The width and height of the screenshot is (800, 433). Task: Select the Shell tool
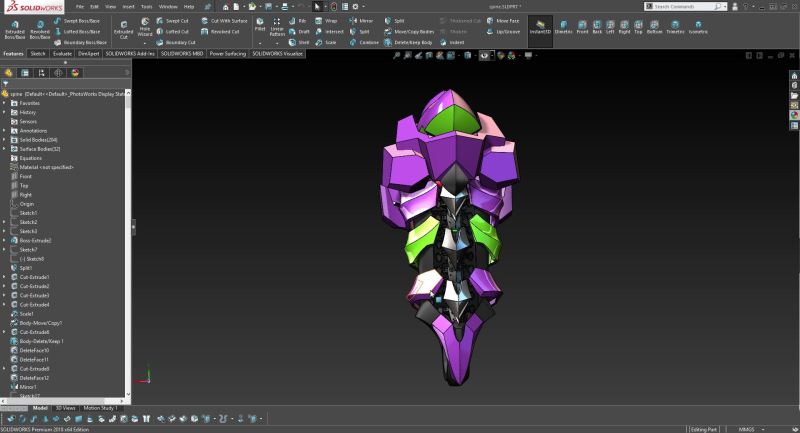point(299,42)
